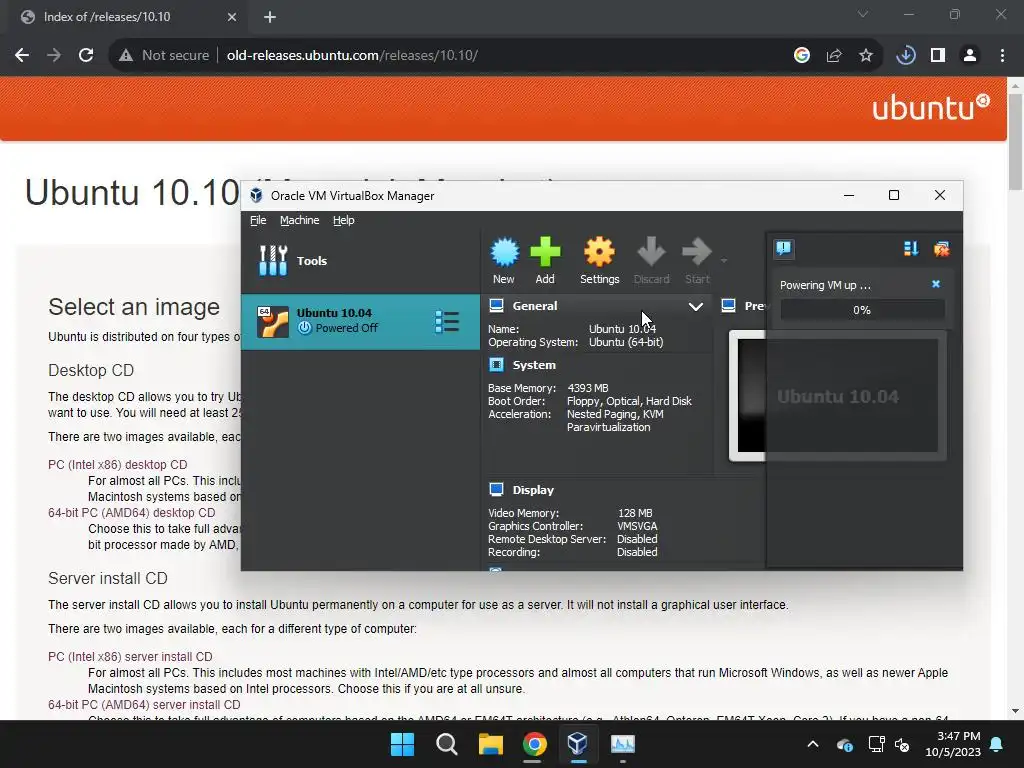
Task: Reload the Chrome page
Action: point(86,56)
